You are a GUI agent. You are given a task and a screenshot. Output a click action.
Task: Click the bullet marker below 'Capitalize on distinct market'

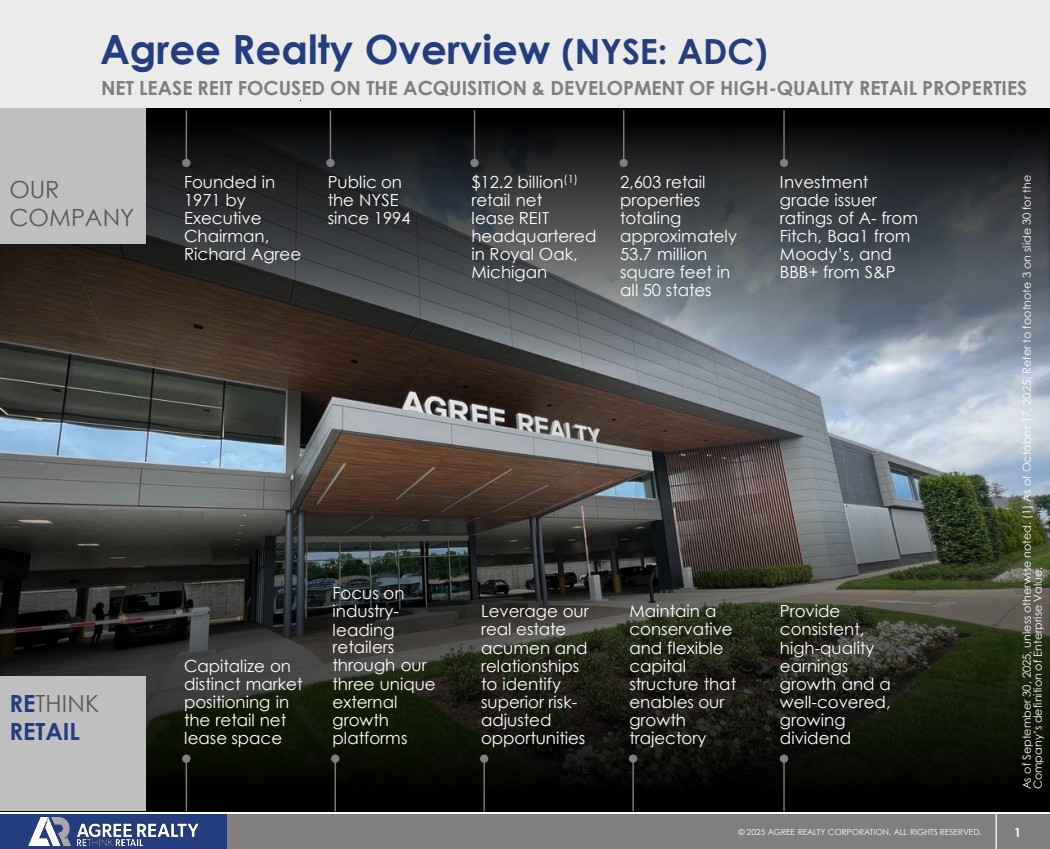point(186,759)
